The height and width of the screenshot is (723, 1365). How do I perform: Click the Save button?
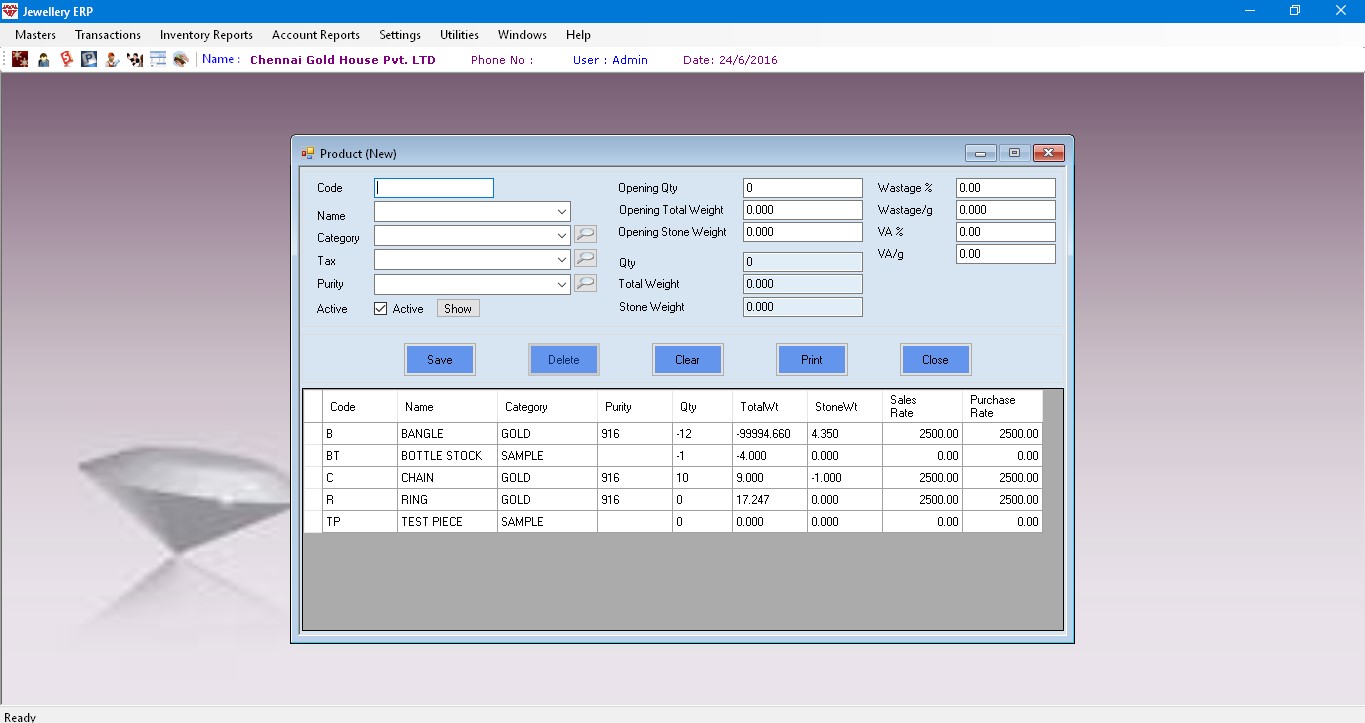click(x=440, y=360)
